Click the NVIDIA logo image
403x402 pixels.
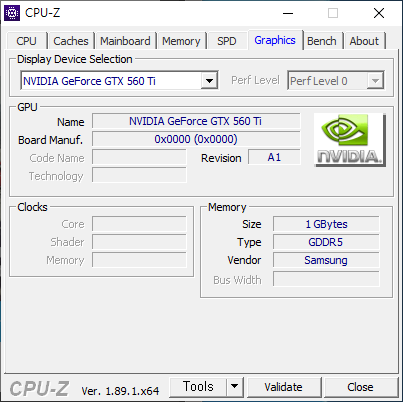[x=350, y=140]
